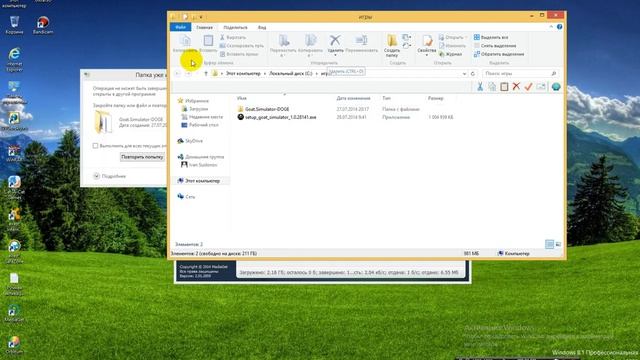Open the new item dropdown in ribbon
This screenshot has width=640, height=360.
pyautogui.click(x=407, y=38)
